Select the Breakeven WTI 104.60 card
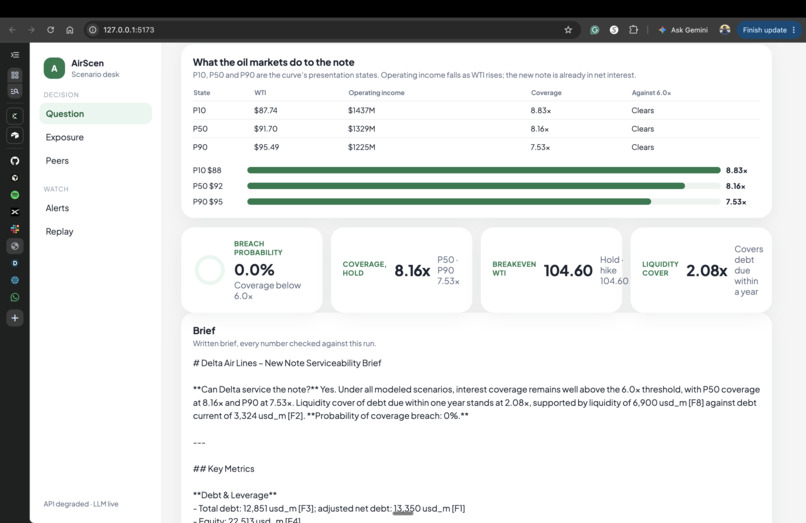 point(551,270)
